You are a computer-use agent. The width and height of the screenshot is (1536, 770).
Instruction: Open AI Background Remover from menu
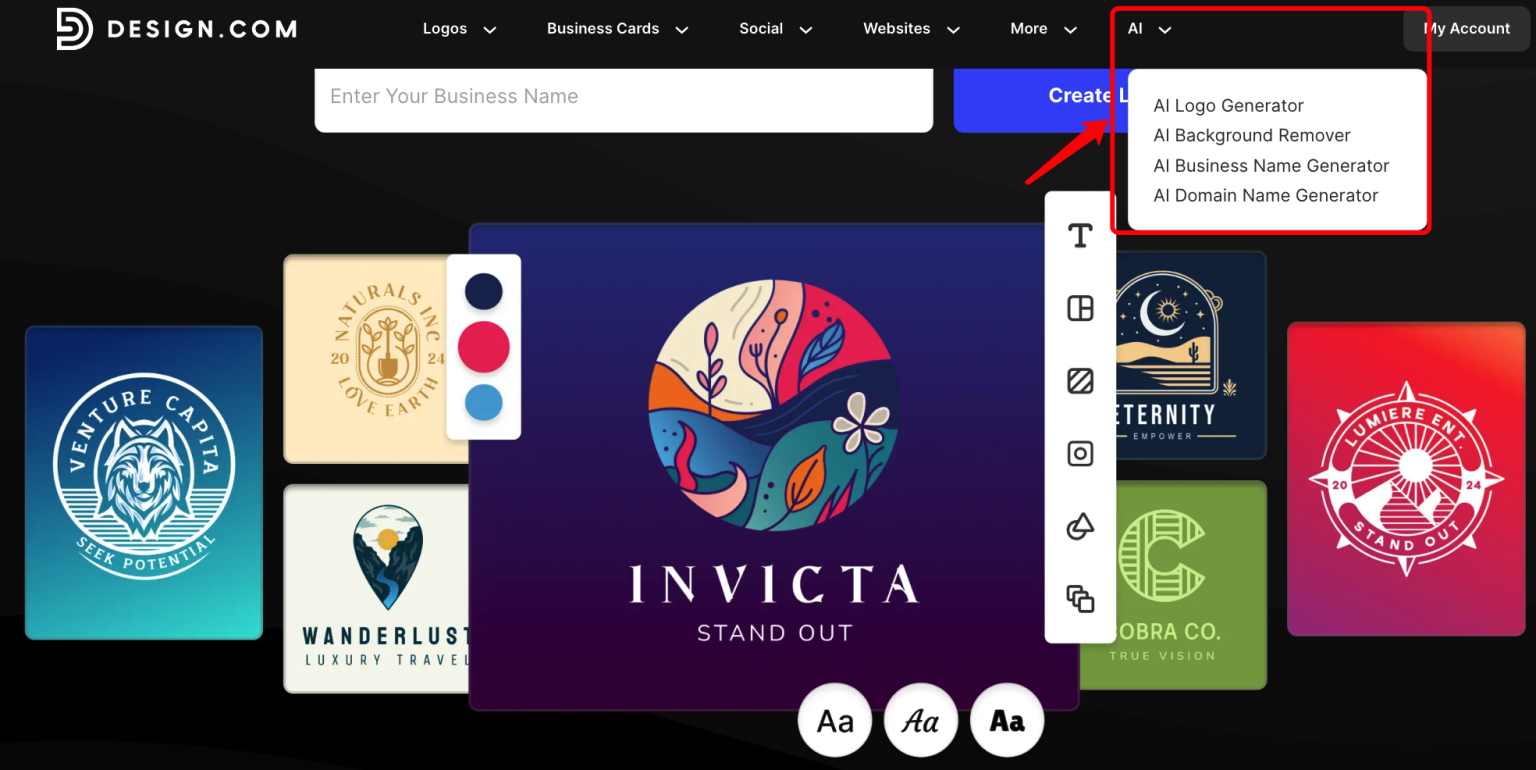pyautogui.click(x=1251, y=136)
